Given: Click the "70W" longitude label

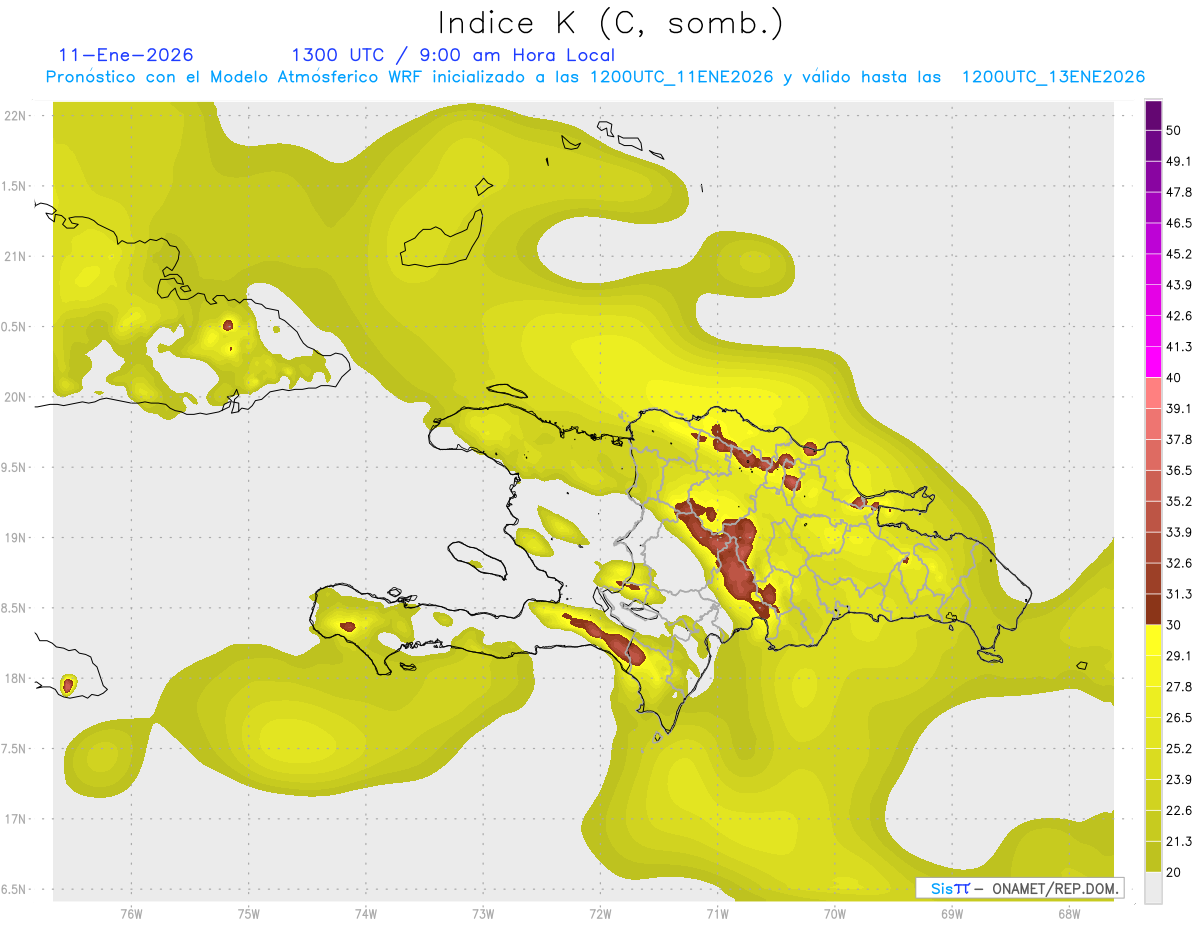Looking at the screenshot, I should [x=835, y=914].
